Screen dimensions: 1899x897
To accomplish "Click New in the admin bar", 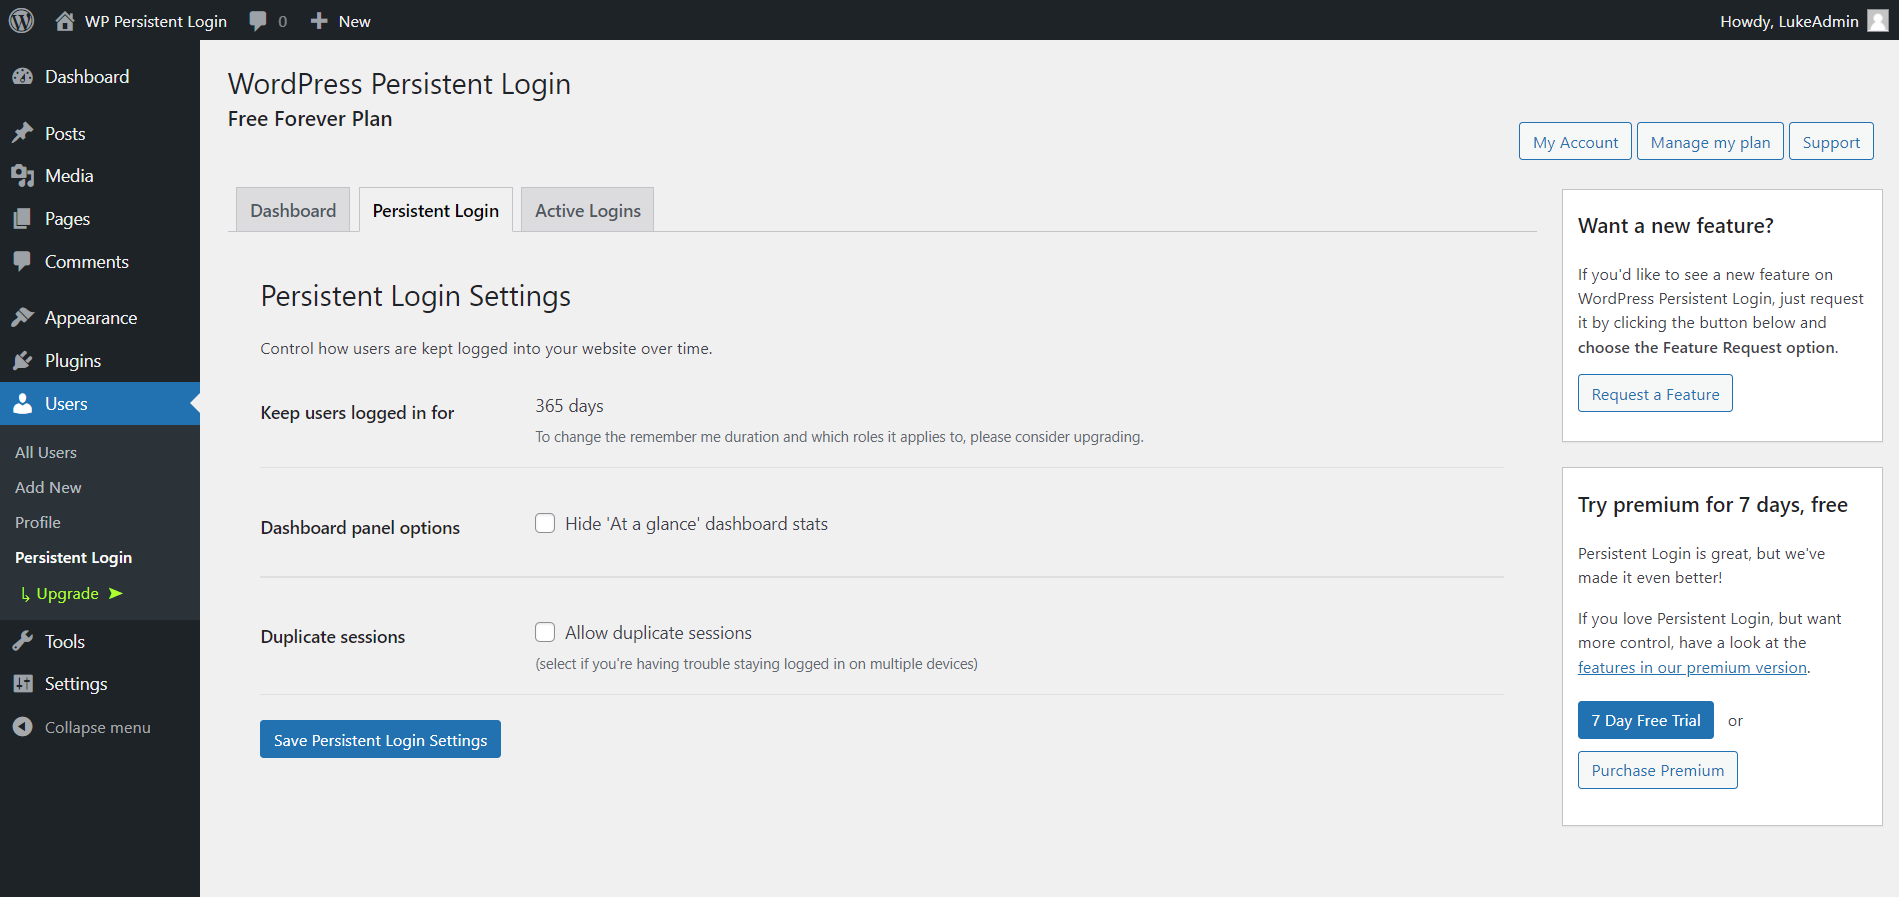I will 354,21.
